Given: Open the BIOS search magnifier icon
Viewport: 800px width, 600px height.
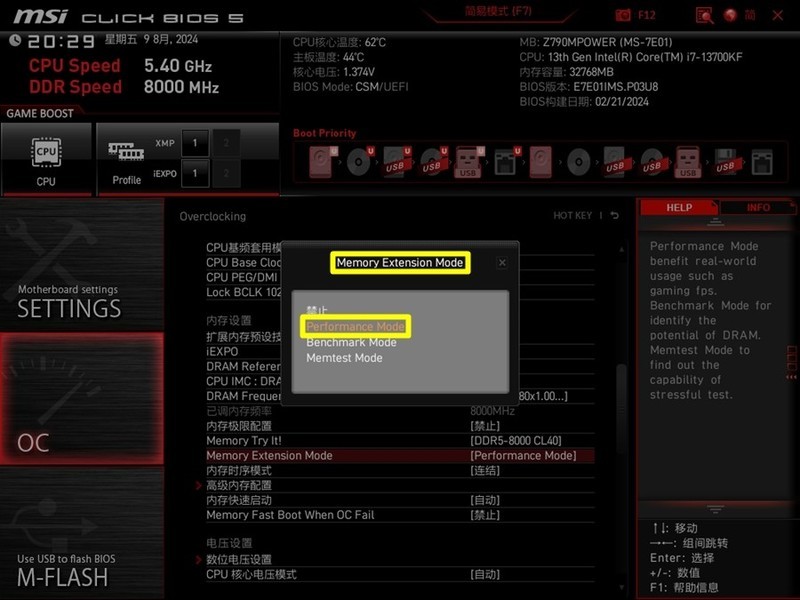Looking at the screenshot, I should click(x=705, y=15).
